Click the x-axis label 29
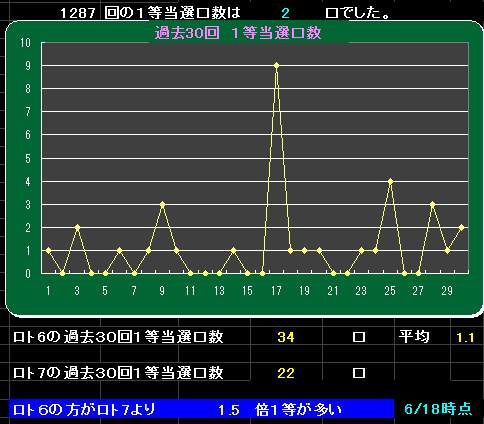484x424 pixels. 447,291
